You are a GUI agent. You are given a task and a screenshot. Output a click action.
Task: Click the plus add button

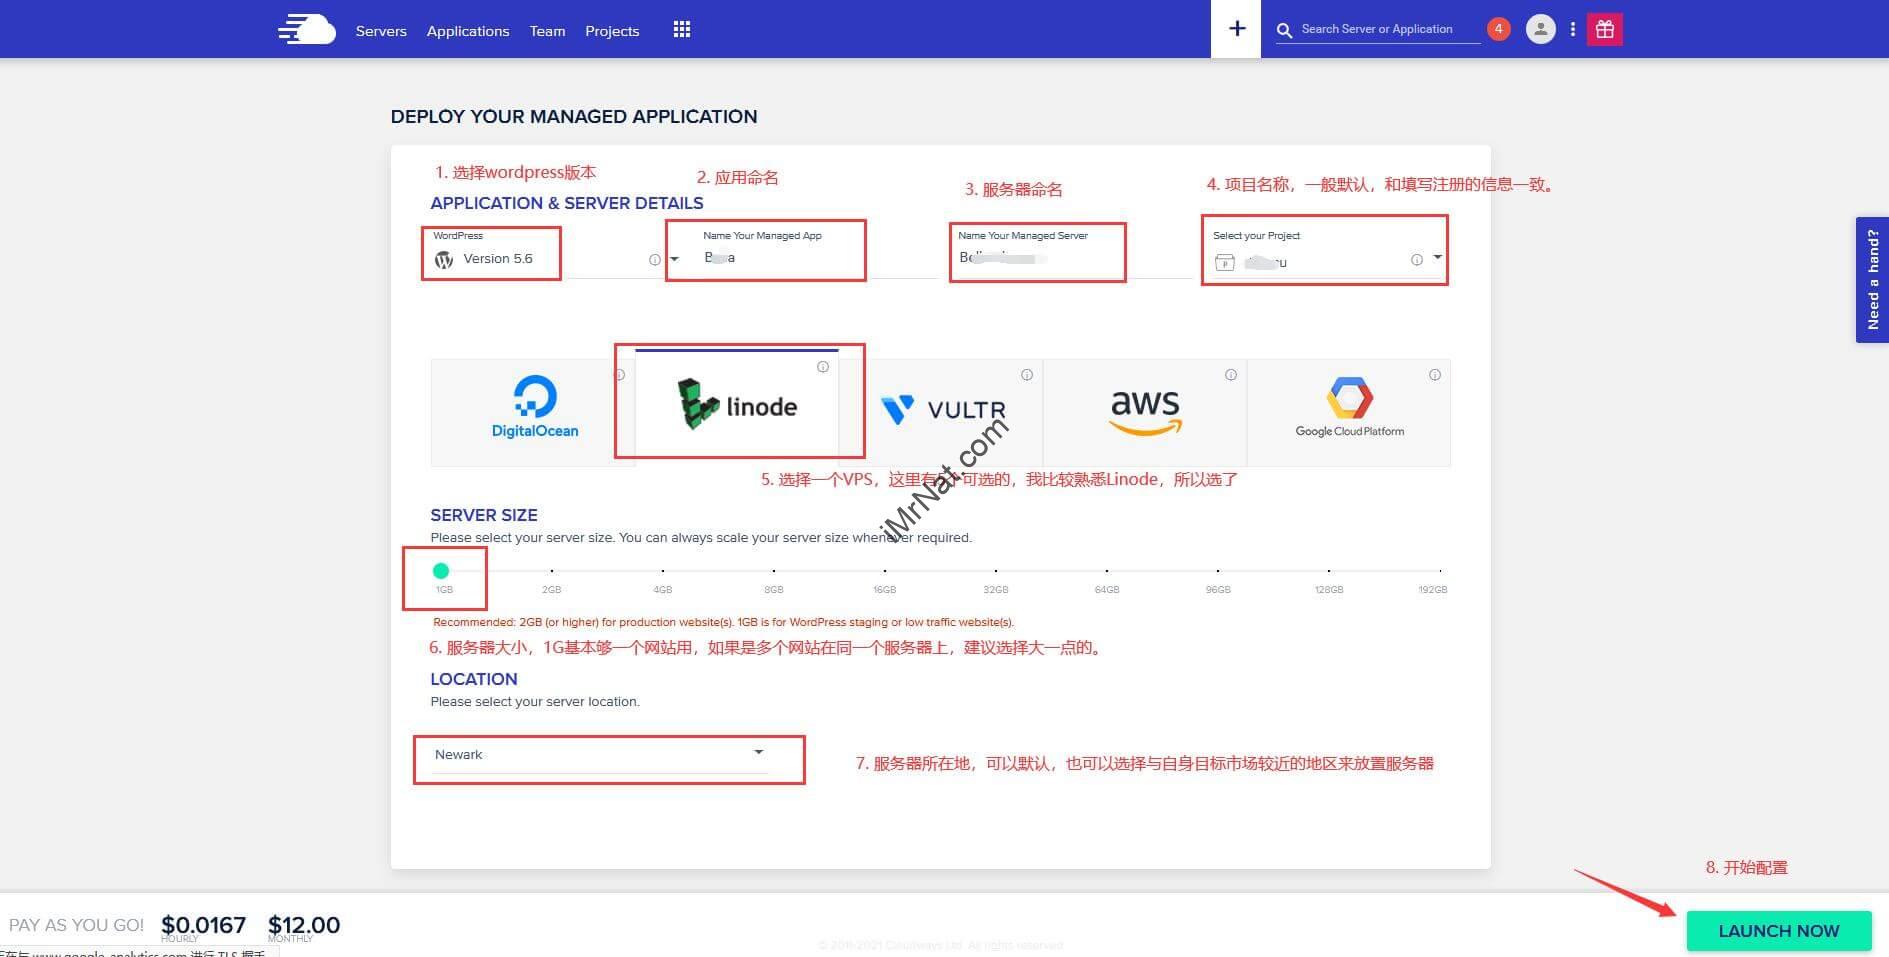pos(1236,29)
